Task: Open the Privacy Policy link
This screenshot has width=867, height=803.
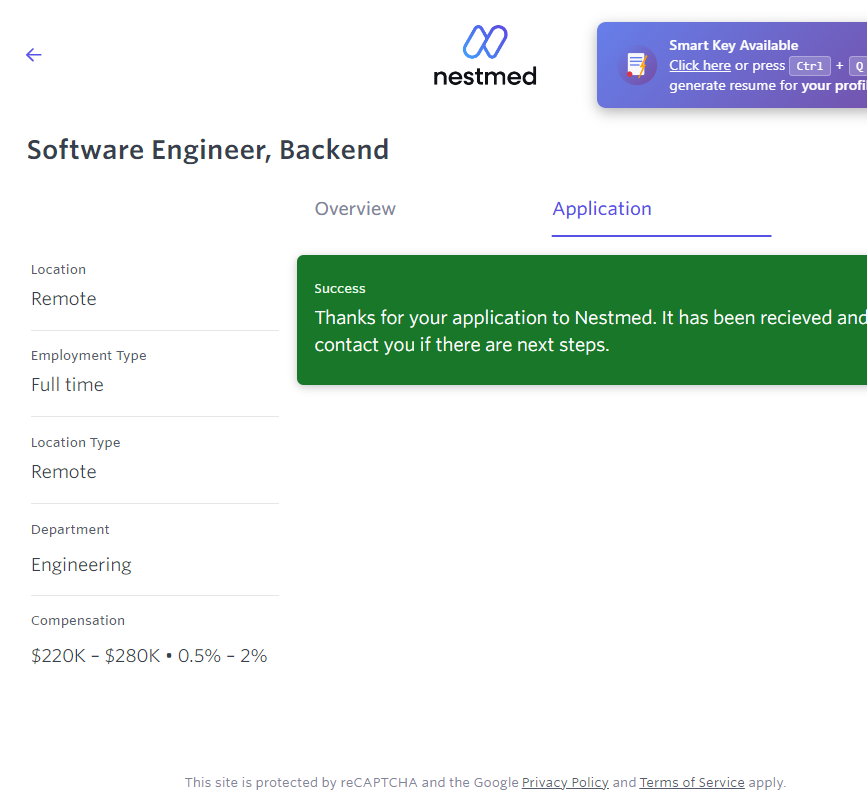Action: tap(565, 783)
